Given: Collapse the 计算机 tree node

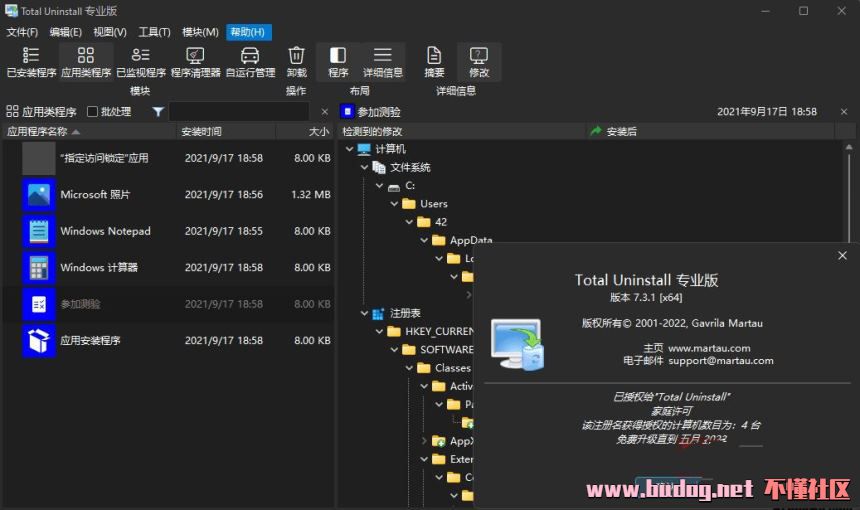Looking at the screenshot, I should point(349,149).
